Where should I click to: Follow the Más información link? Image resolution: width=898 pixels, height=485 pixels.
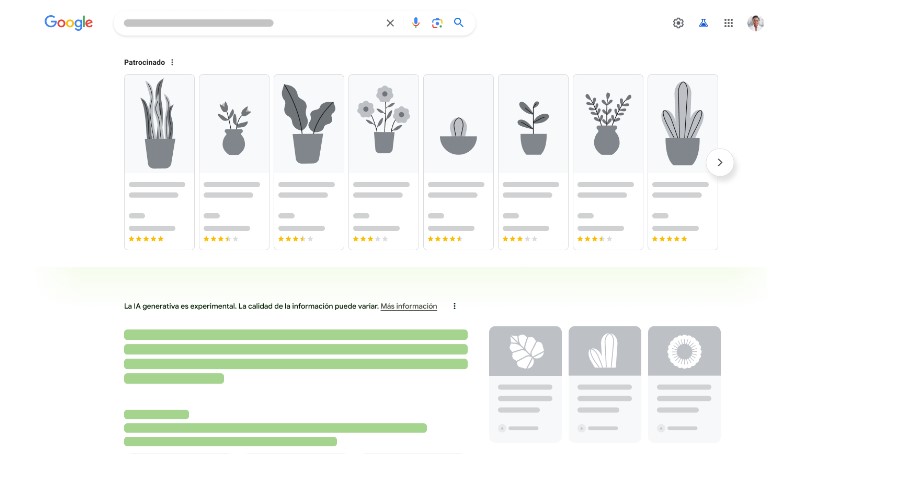[x=408, y=306]
